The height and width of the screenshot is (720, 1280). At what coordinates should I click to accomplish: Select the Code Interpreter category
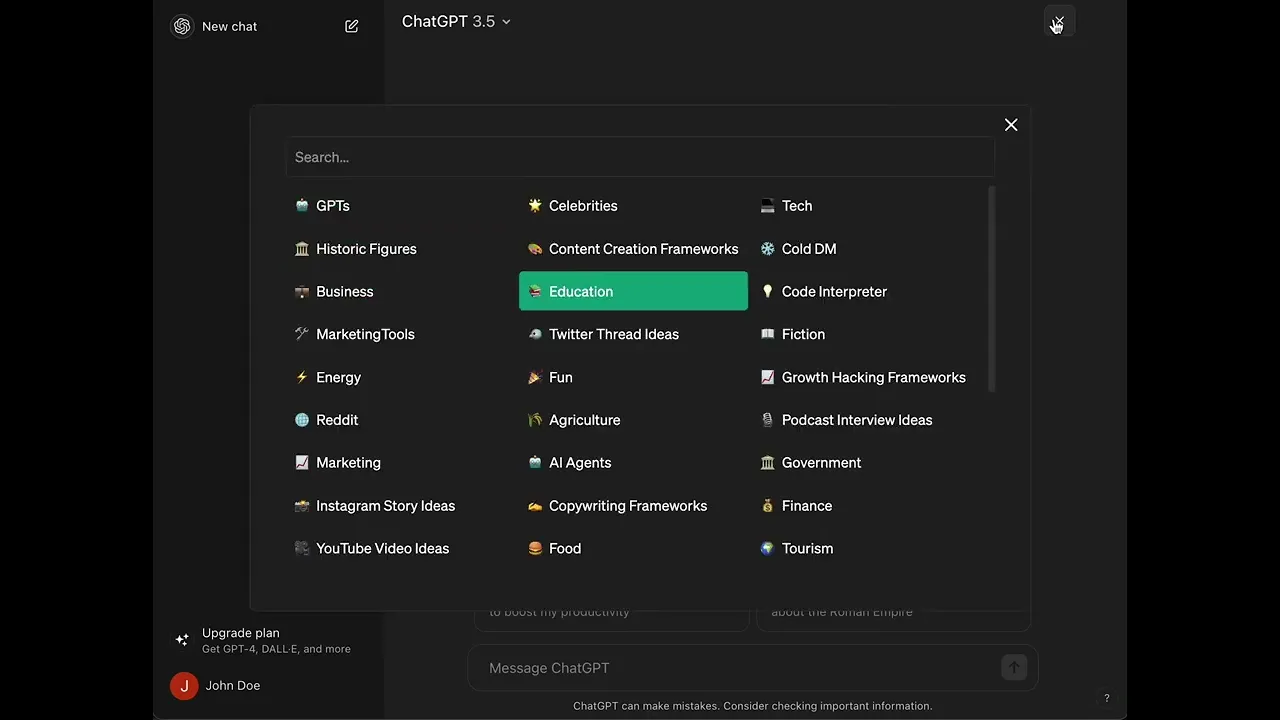834,291
